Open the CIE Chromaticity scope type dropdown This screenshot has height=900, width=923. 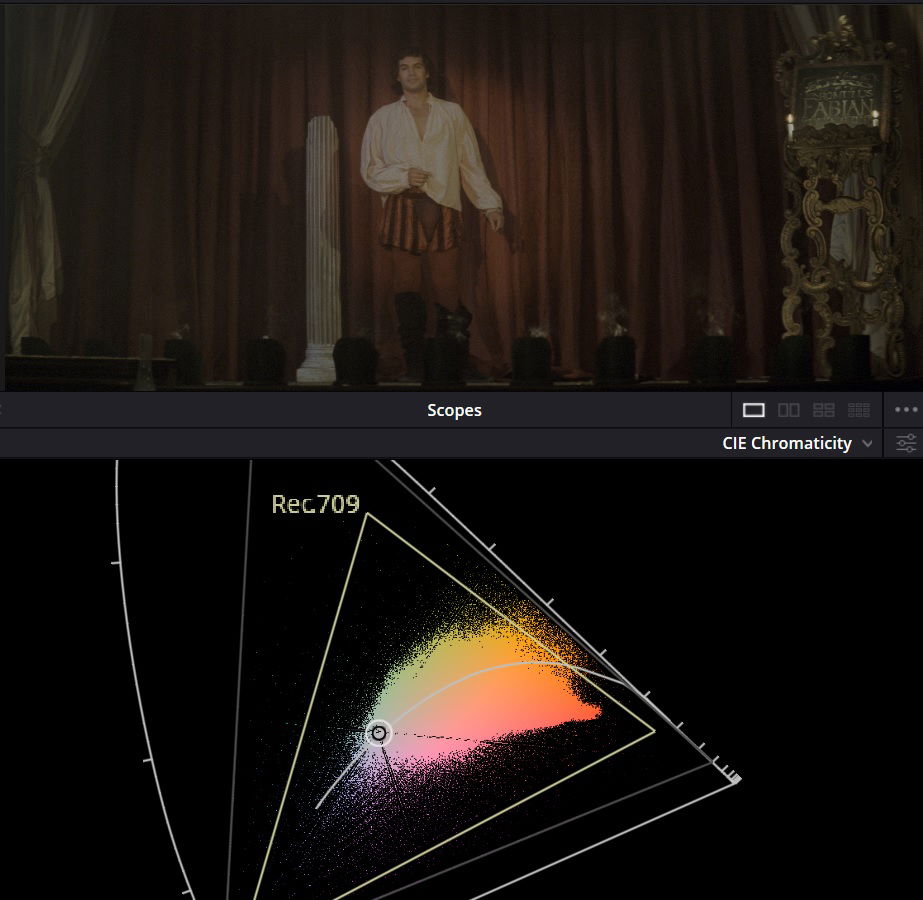click(x=797, y=443)
